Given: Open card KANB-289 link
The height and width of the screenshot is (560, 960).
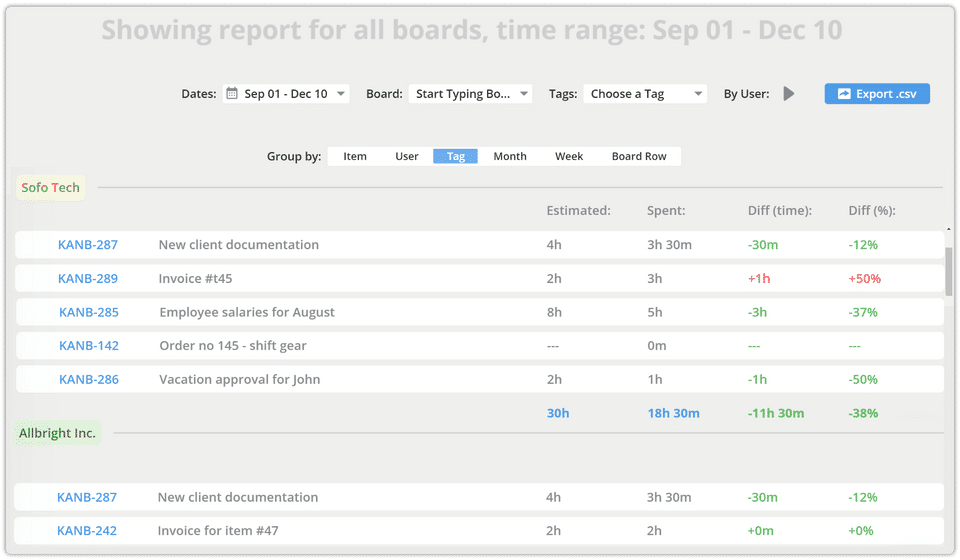Looking at the screenshot, I should [88, 279].
